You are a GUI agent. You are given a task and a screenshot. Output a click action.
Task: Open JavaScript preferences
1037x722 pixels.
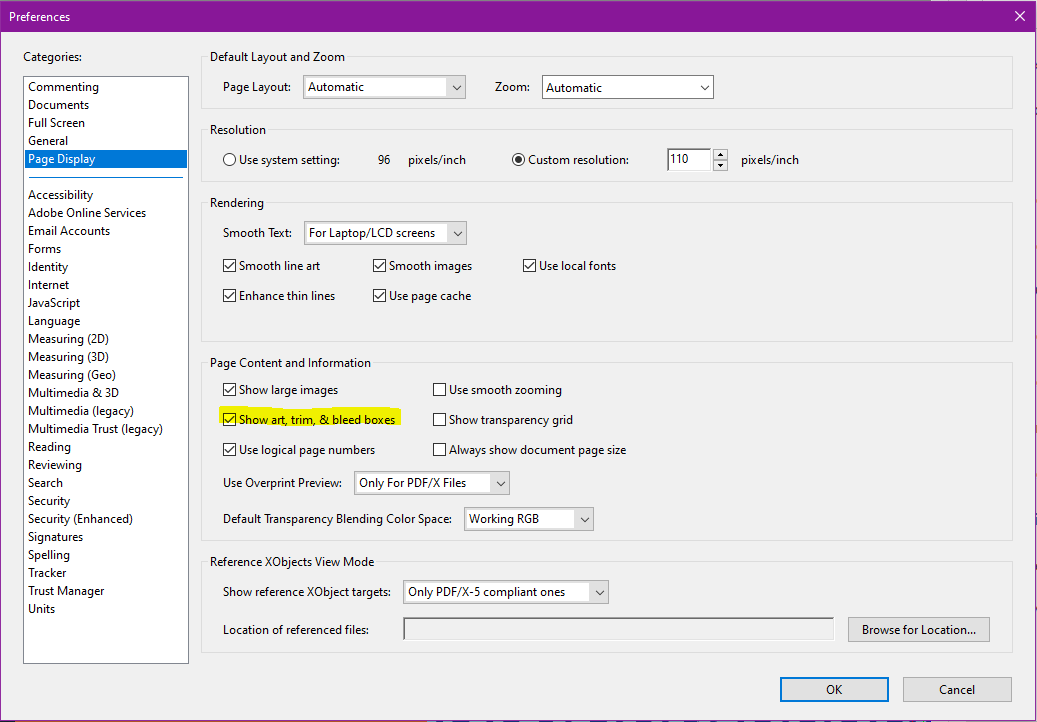click(x=54, y=302)
